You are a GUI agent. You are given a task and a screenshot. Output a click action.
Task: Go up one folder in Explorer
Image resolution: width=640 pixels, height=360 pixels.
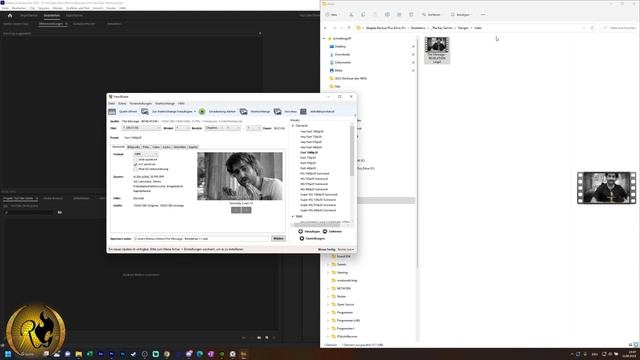(349, 28)
